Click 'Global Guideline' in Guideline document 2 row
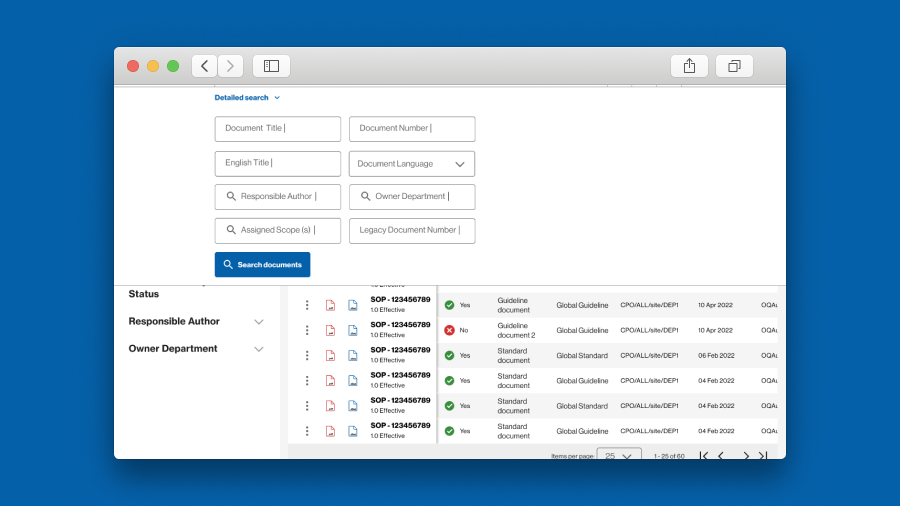This screenshot has width=900, height=506. point(582,330)
